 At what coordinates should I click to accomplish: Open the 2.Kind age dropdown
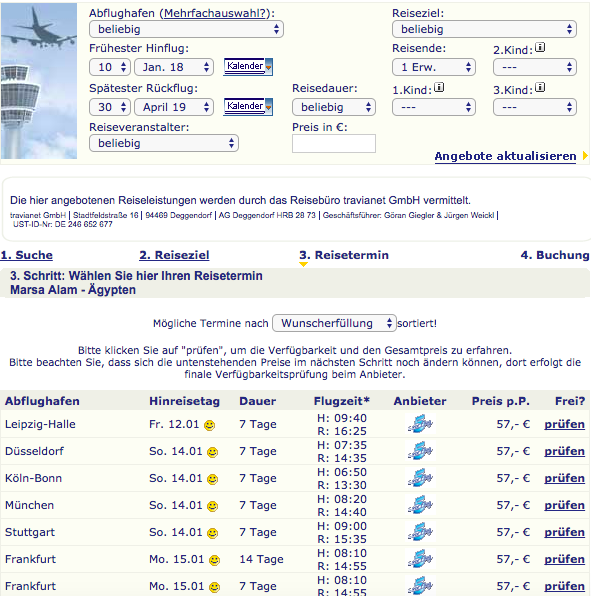(535, 67)
